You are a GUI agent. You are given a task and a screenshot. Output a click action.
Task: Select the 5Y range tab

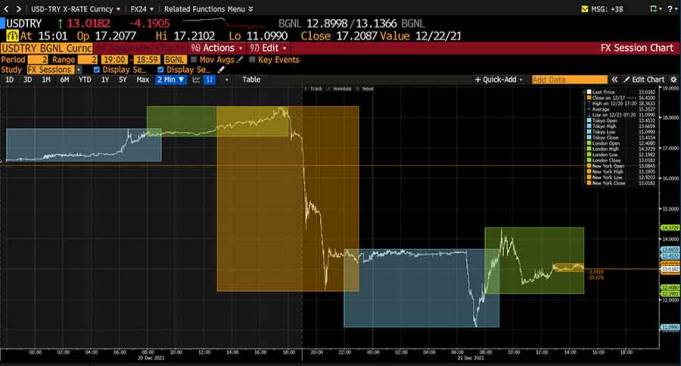pyautogui.click(x=123, y=80)
